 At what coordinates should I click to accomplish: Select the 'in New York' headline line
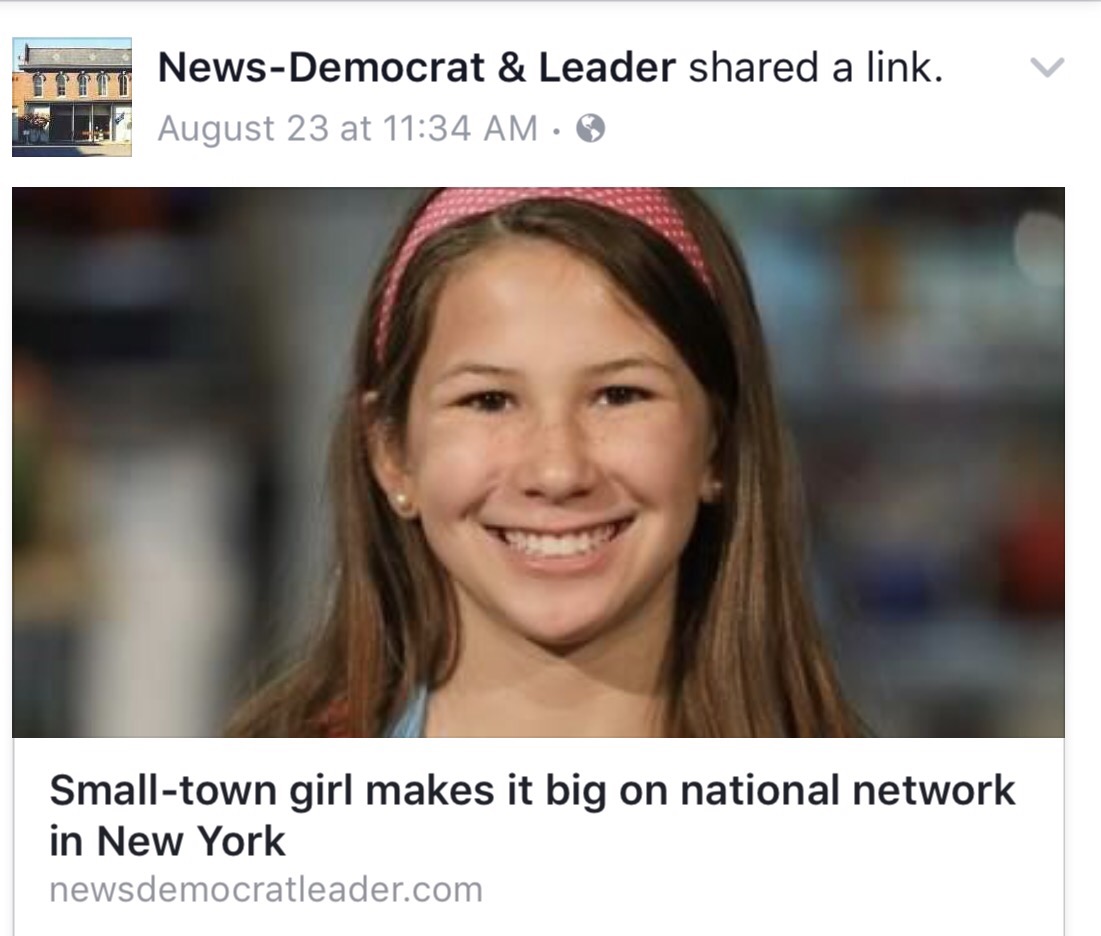167,841
